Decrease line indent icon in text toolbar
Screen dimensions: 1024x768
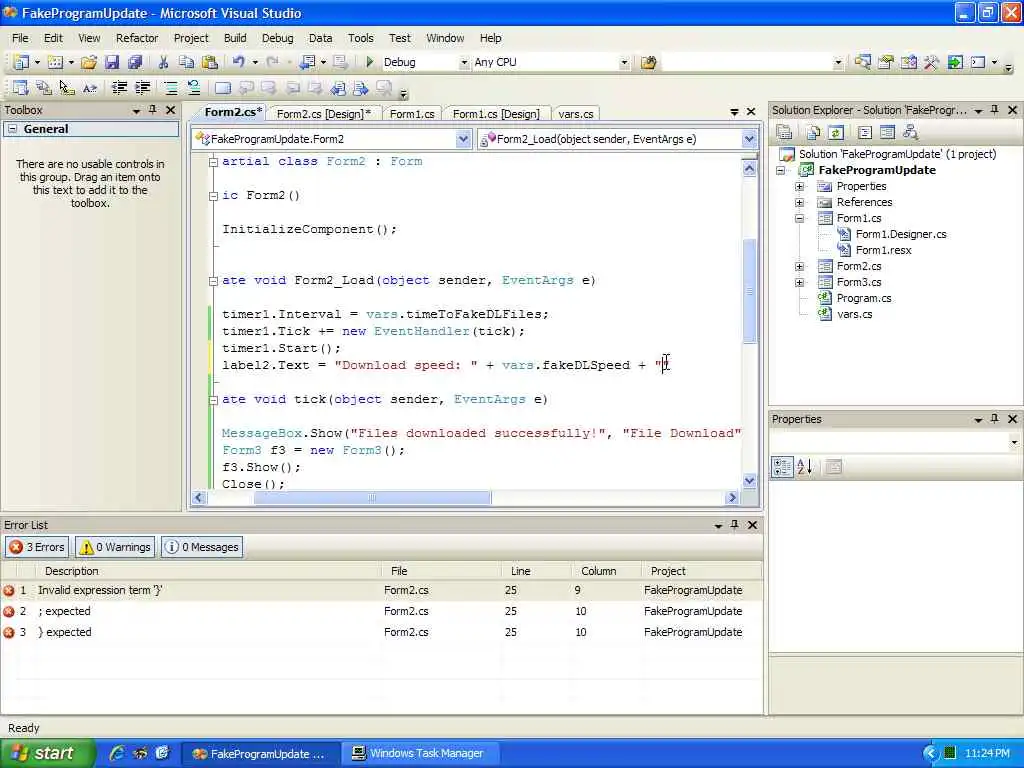coord(120,88)
